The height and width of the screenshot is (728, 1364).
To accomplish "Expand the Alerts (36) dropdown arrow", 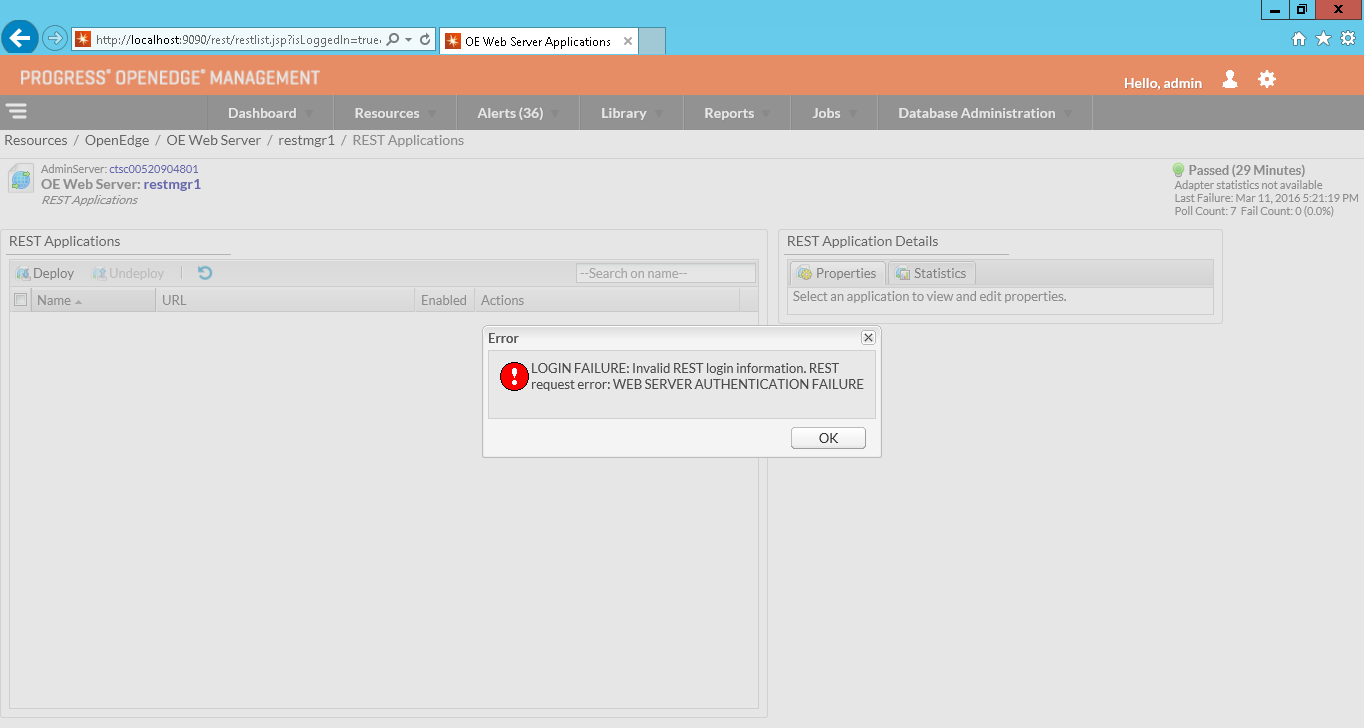I will click(556, 114).
